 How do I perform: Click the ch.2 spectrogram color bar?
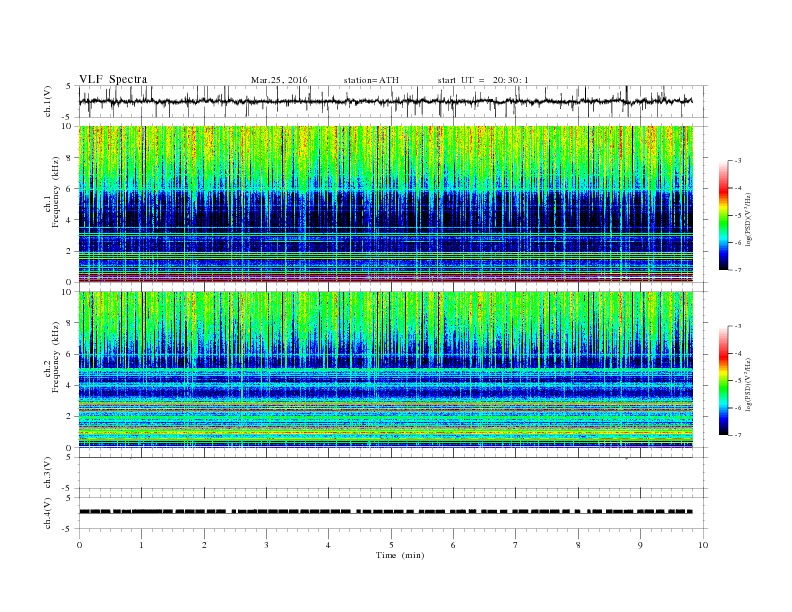coord(724,381)
